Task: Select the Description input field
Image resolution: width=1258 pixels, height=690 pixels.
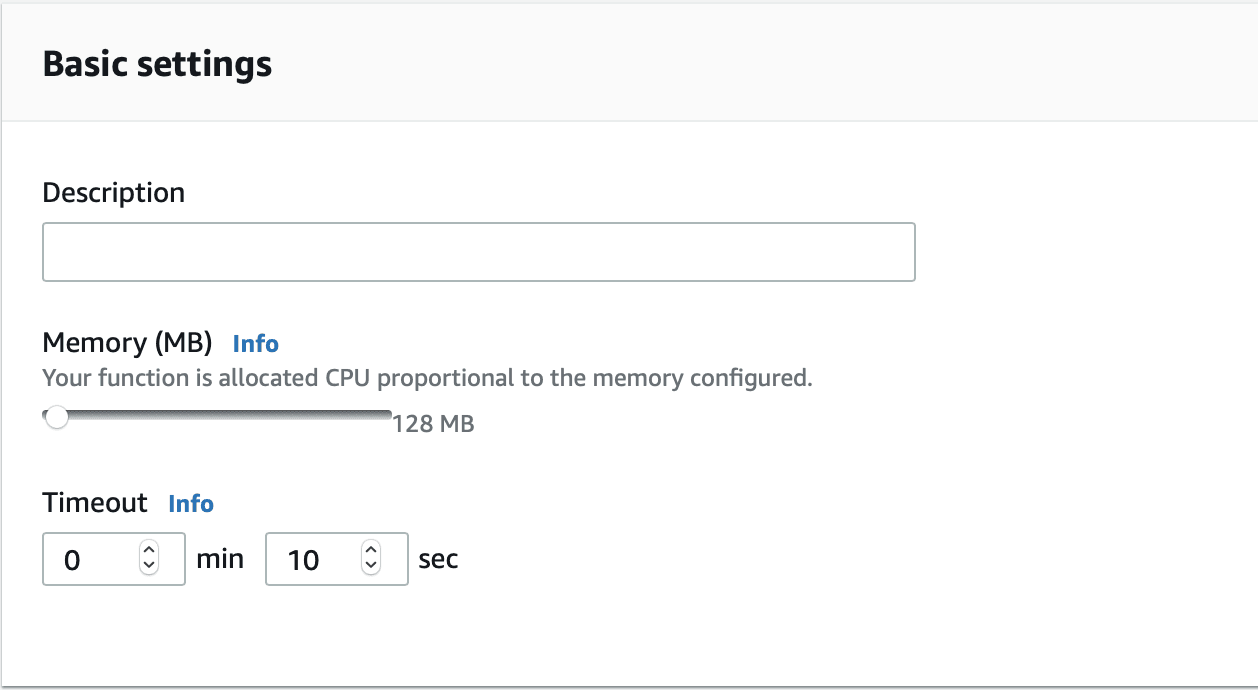Action: [479, 251]
